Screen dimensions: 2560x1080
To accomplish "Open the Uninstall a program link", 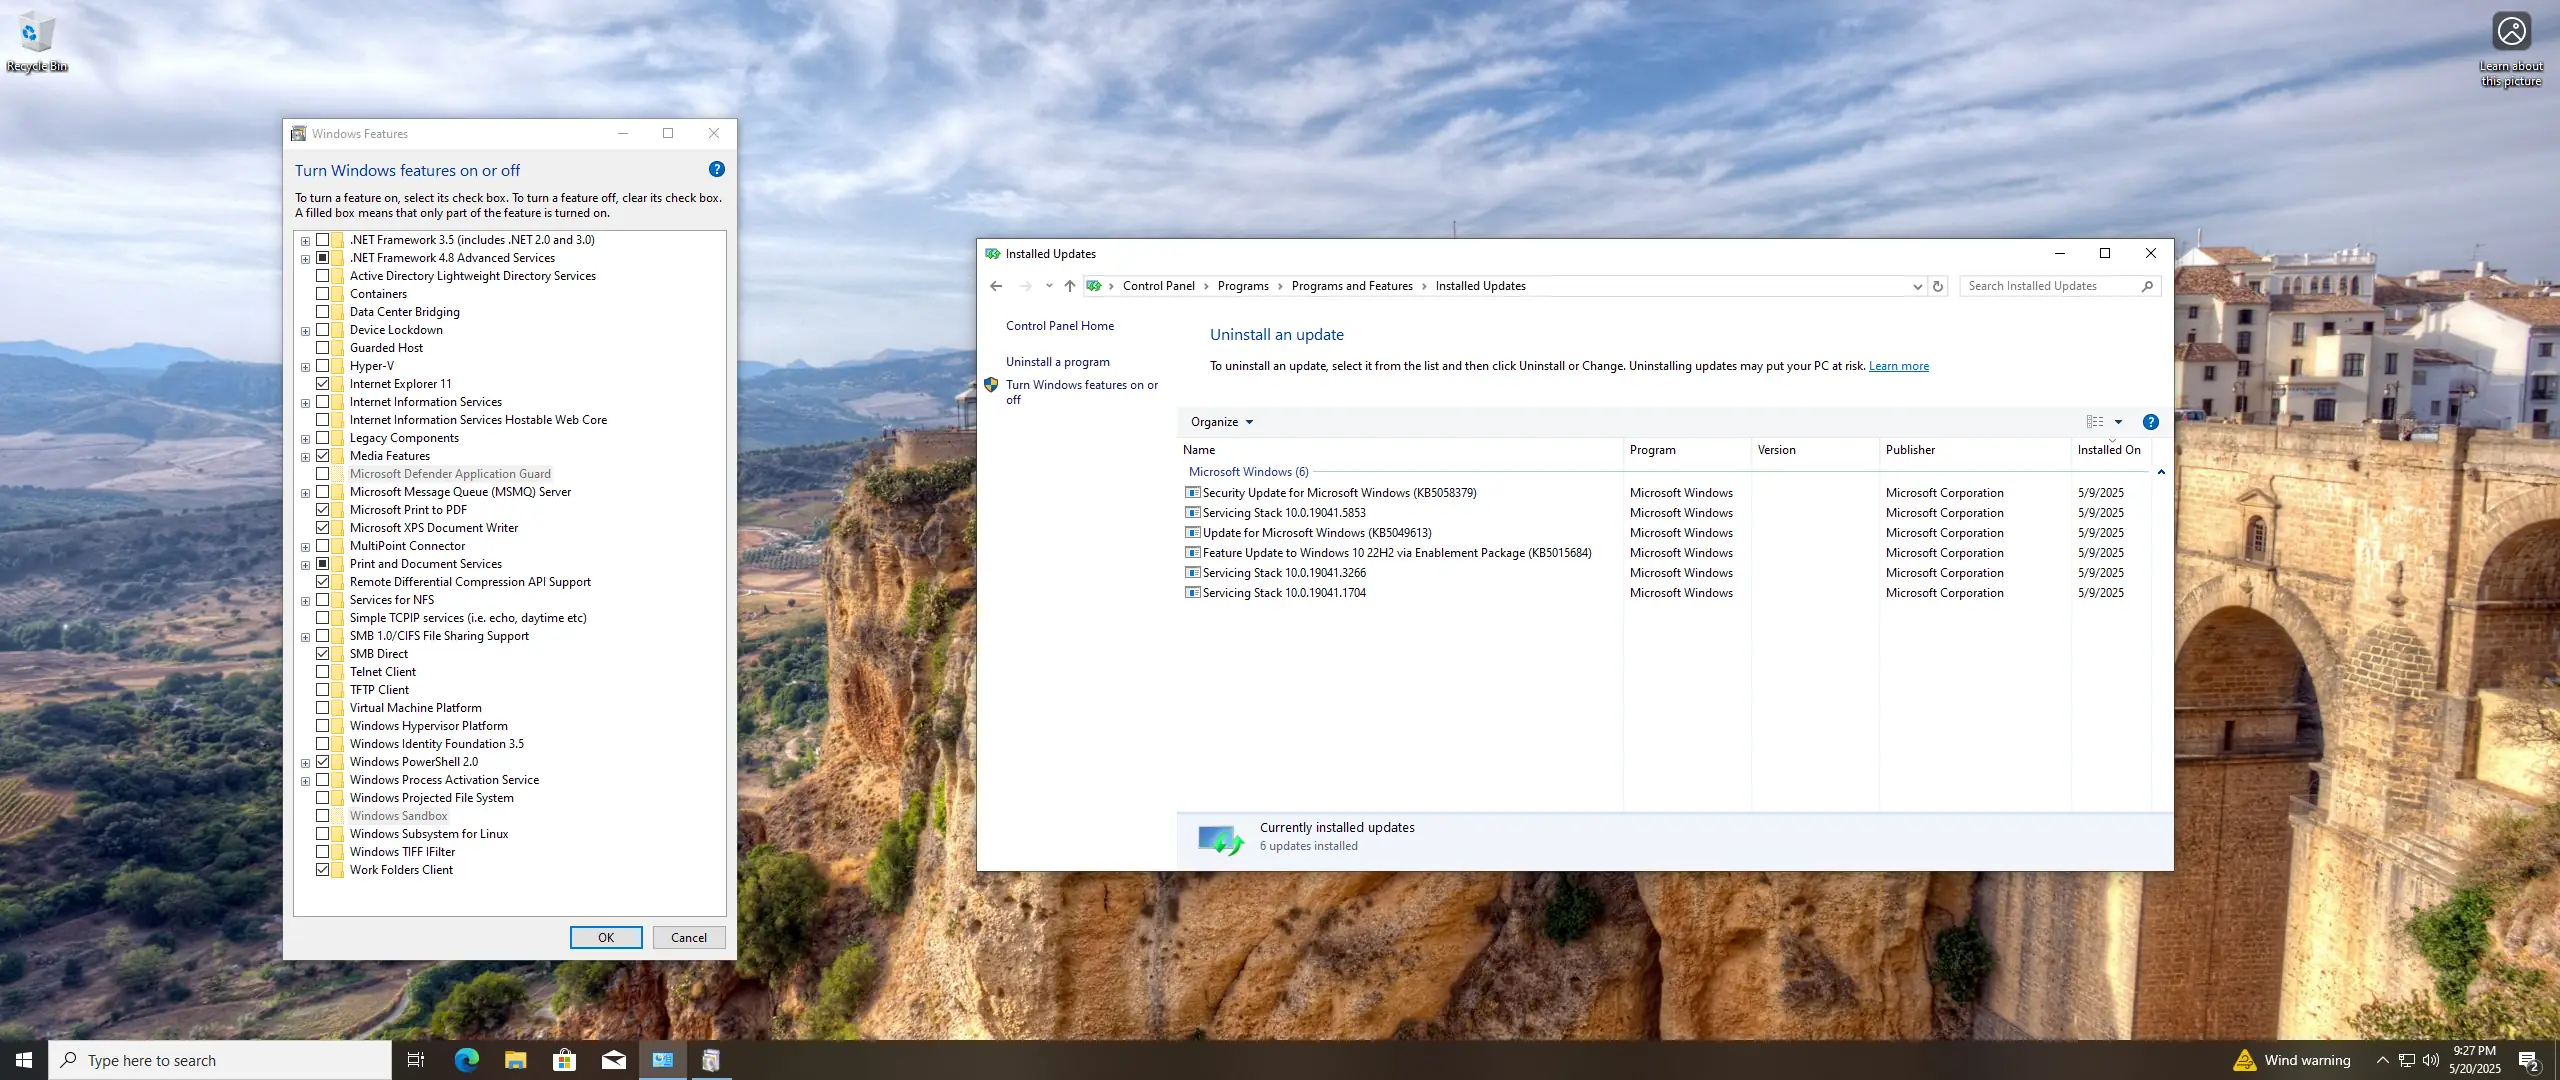I will coord(1057,362).
